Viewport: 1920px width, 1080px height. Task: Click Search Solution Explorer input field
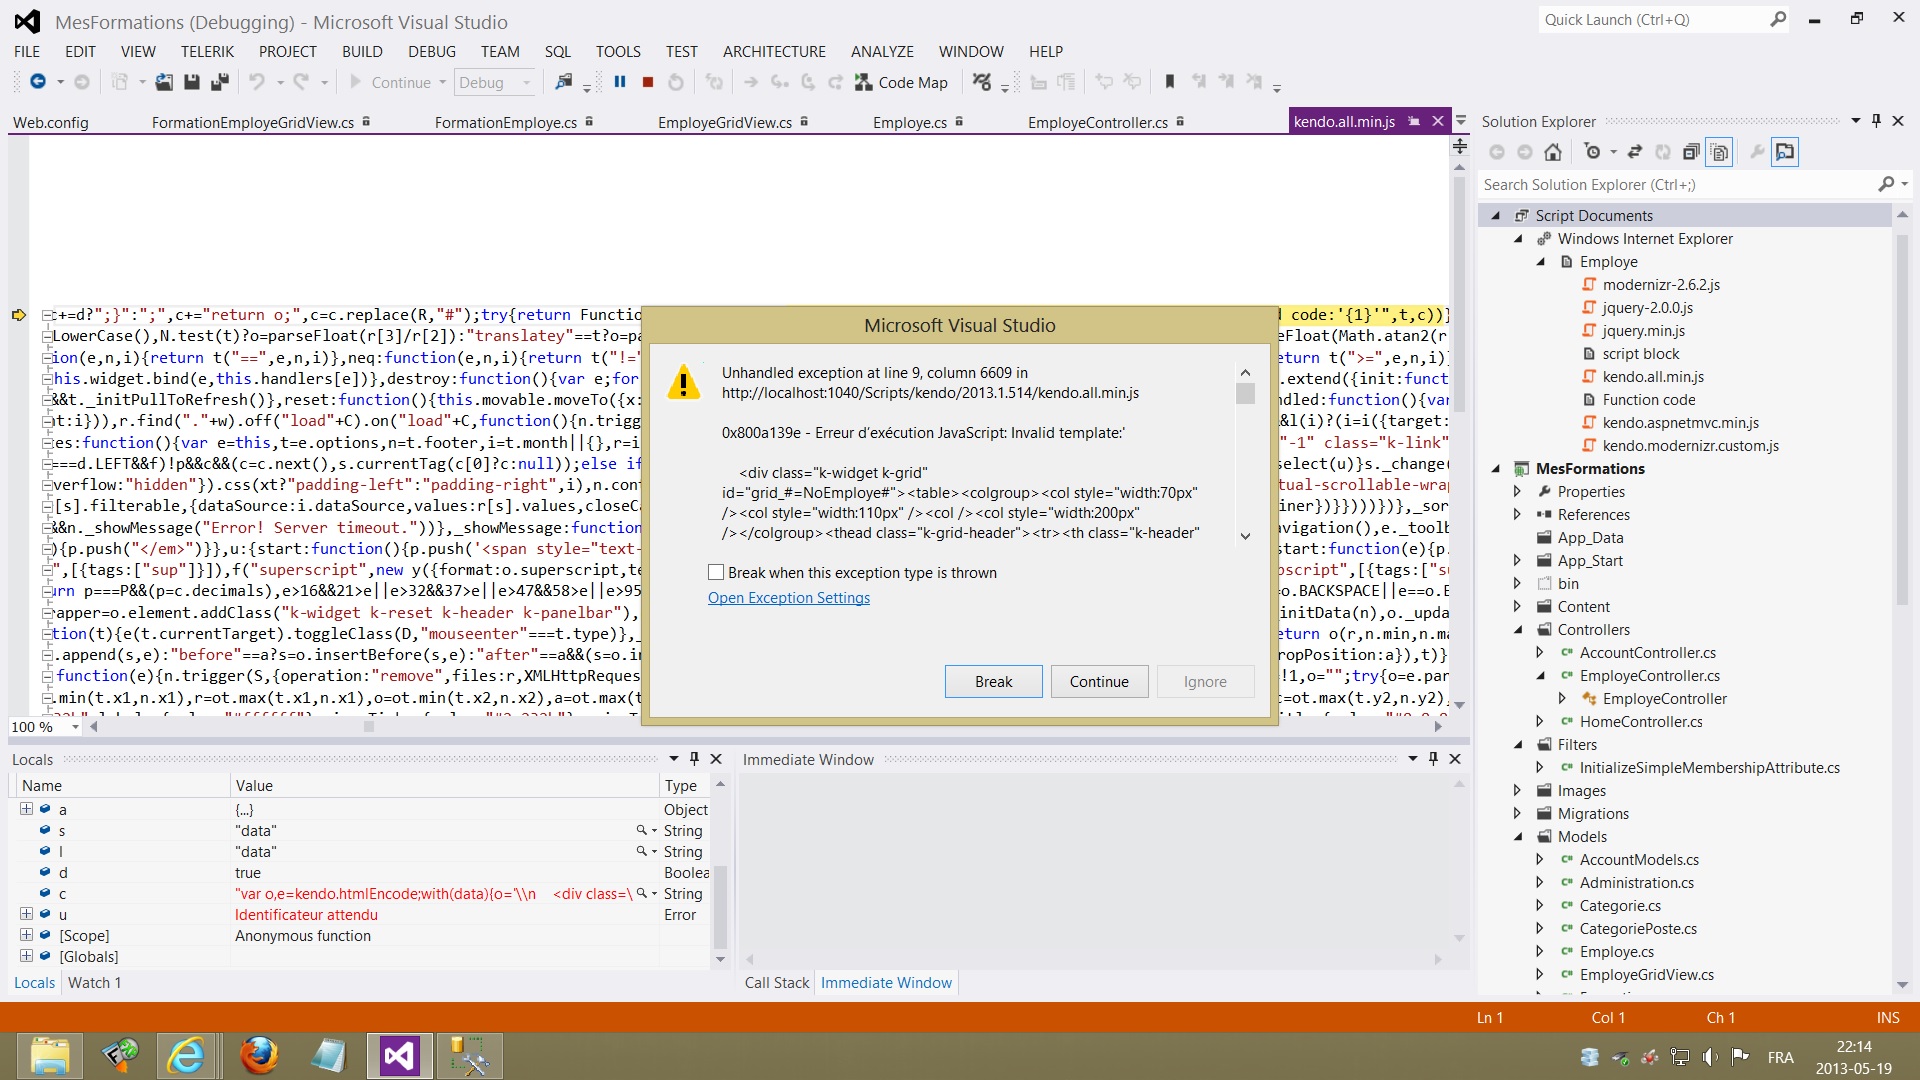tap(1678, 185)
